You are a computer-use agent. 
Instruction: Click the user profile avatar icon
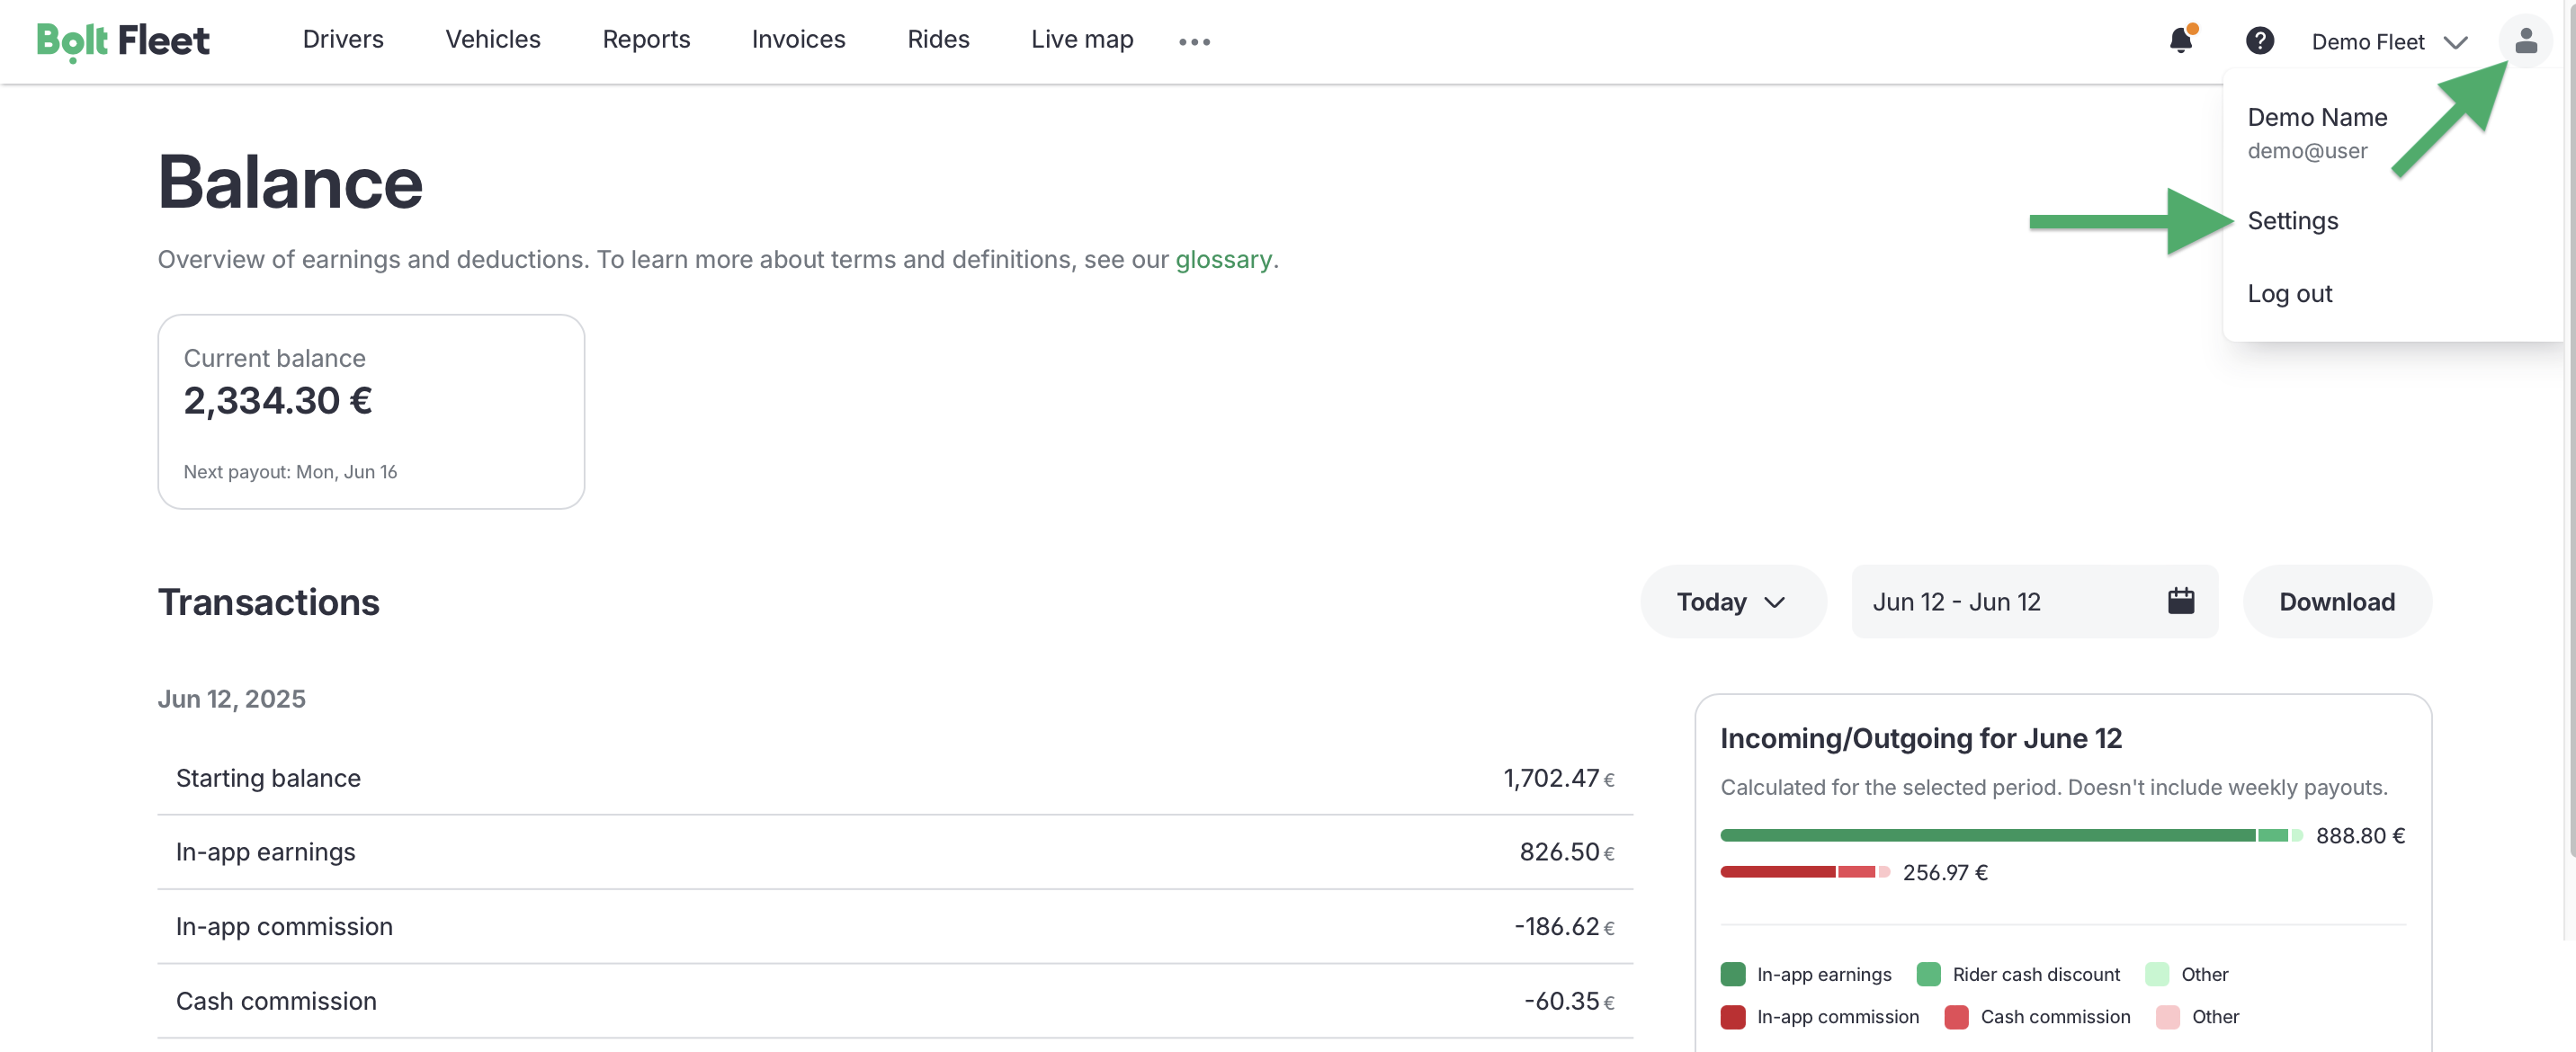[x=2526, y=41]
